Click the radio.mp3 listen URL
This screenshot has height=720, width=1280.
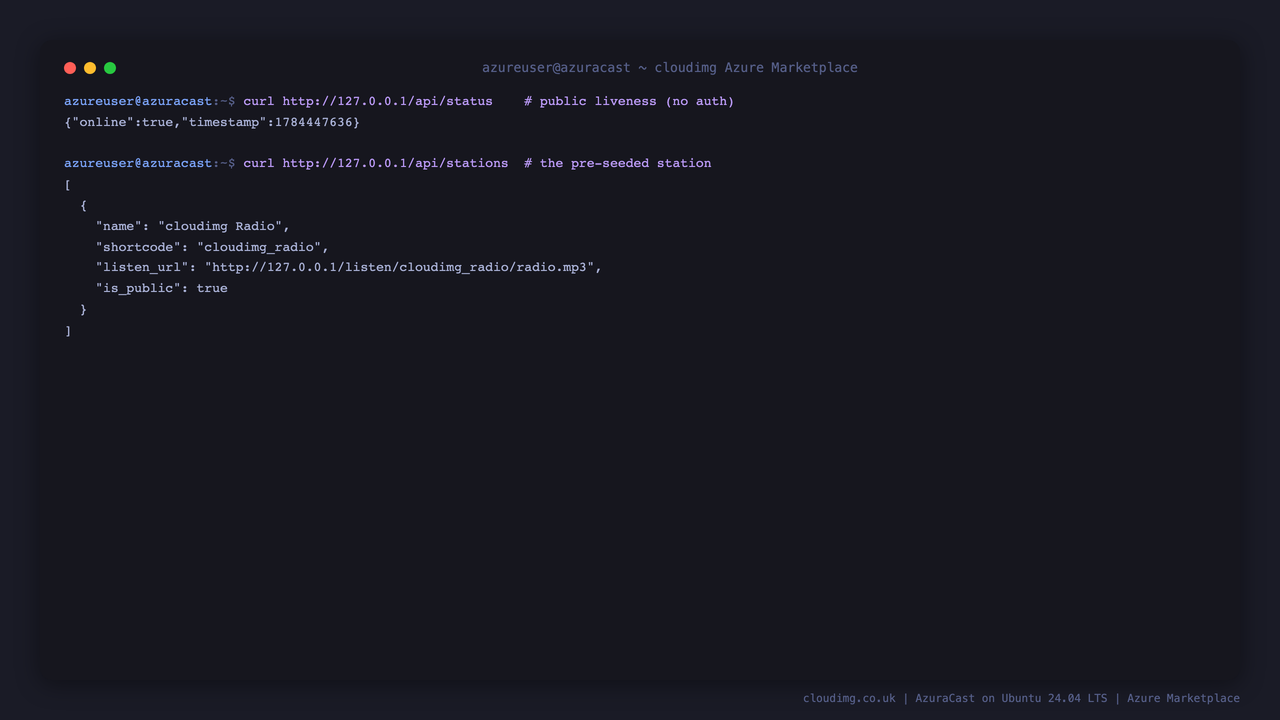pos(400,267)
